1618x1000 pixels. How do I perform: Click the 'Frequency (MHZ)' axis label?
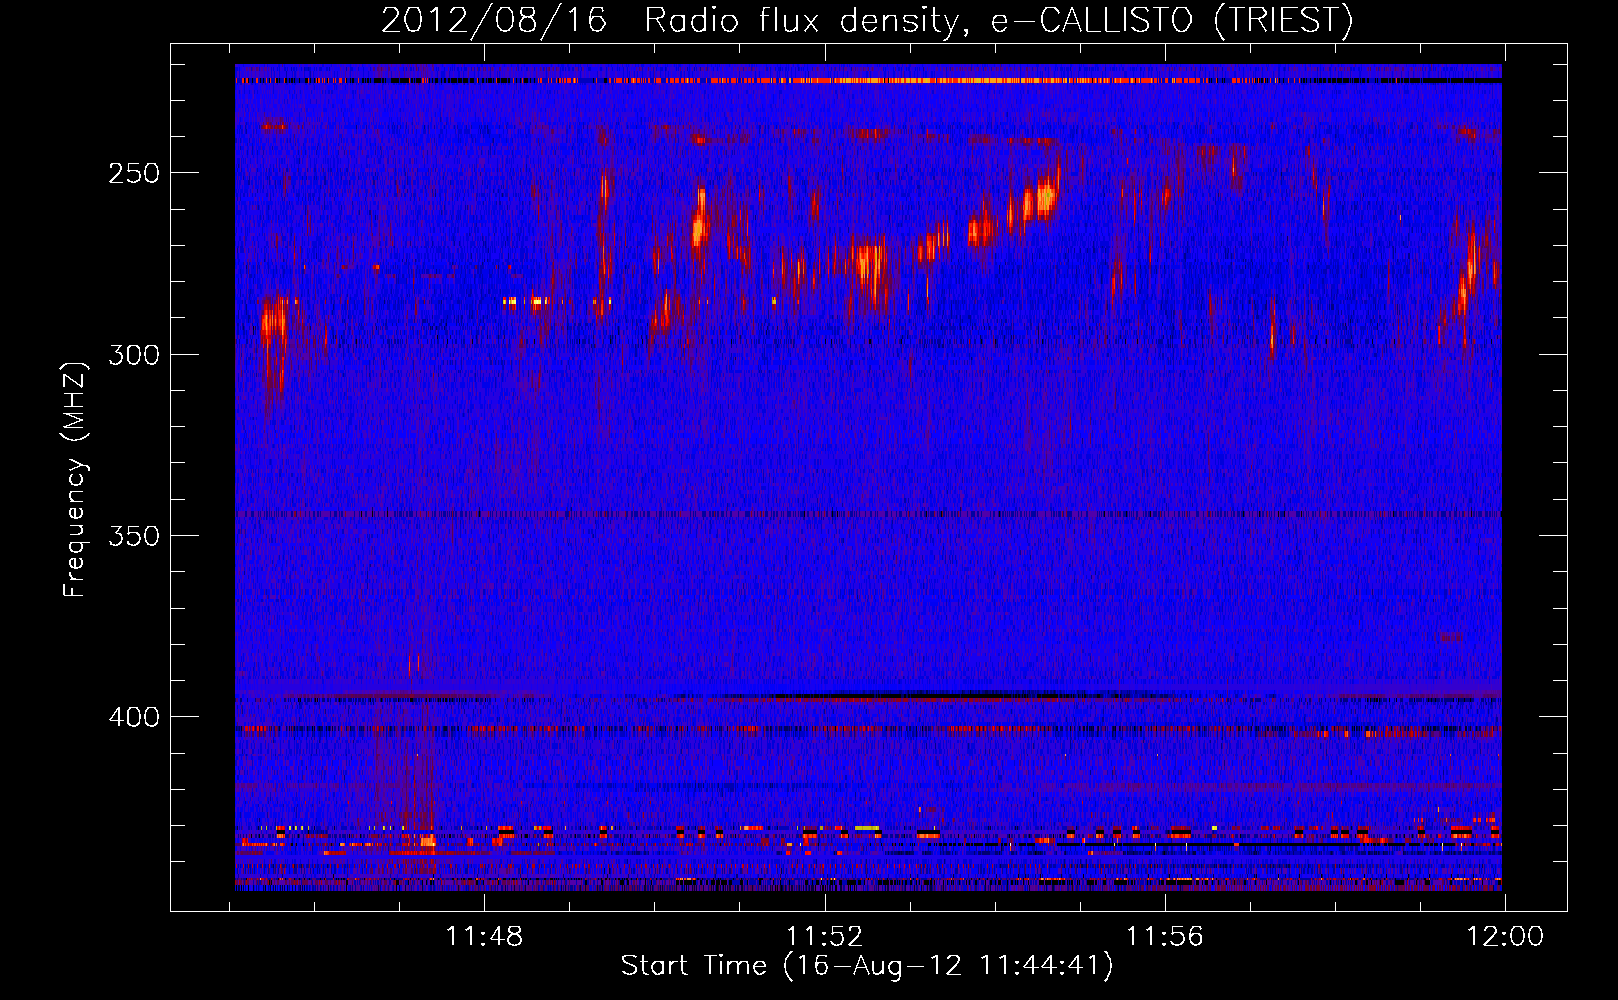(x=75, y=480)
